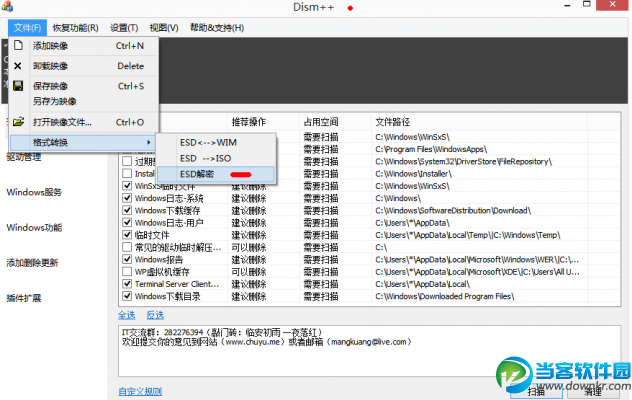Click 可以删除 in the WP虚拟机缓存 row

click(249, 272)
